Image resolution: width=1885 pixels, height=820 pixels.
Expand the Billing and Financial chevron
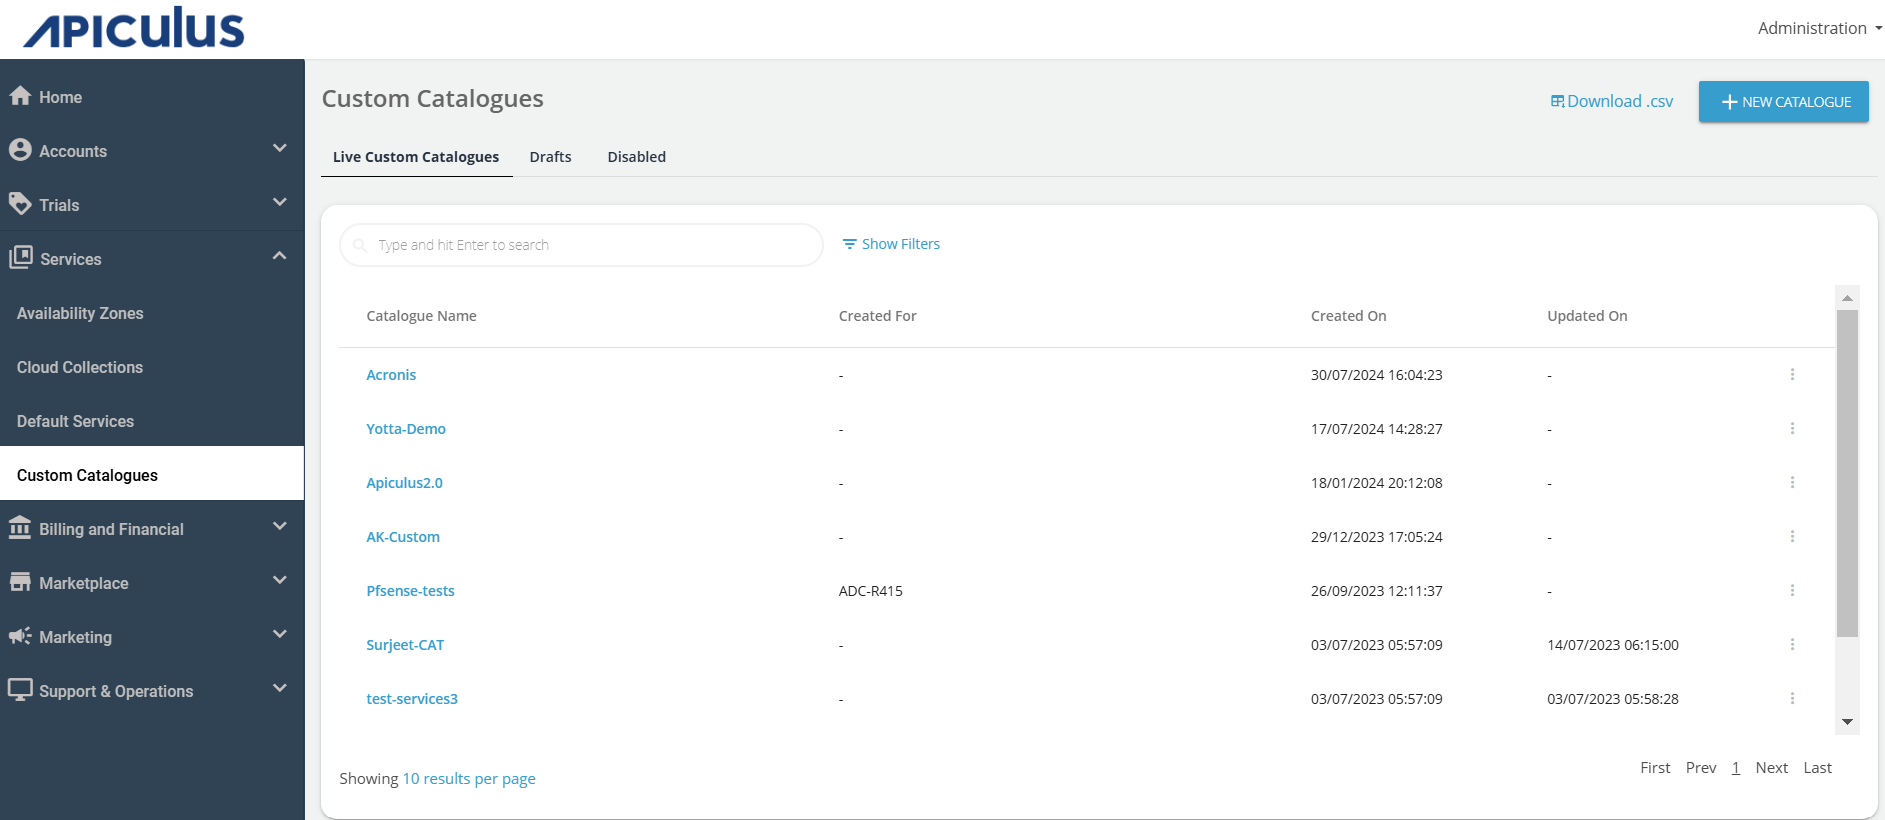point(280,526)
